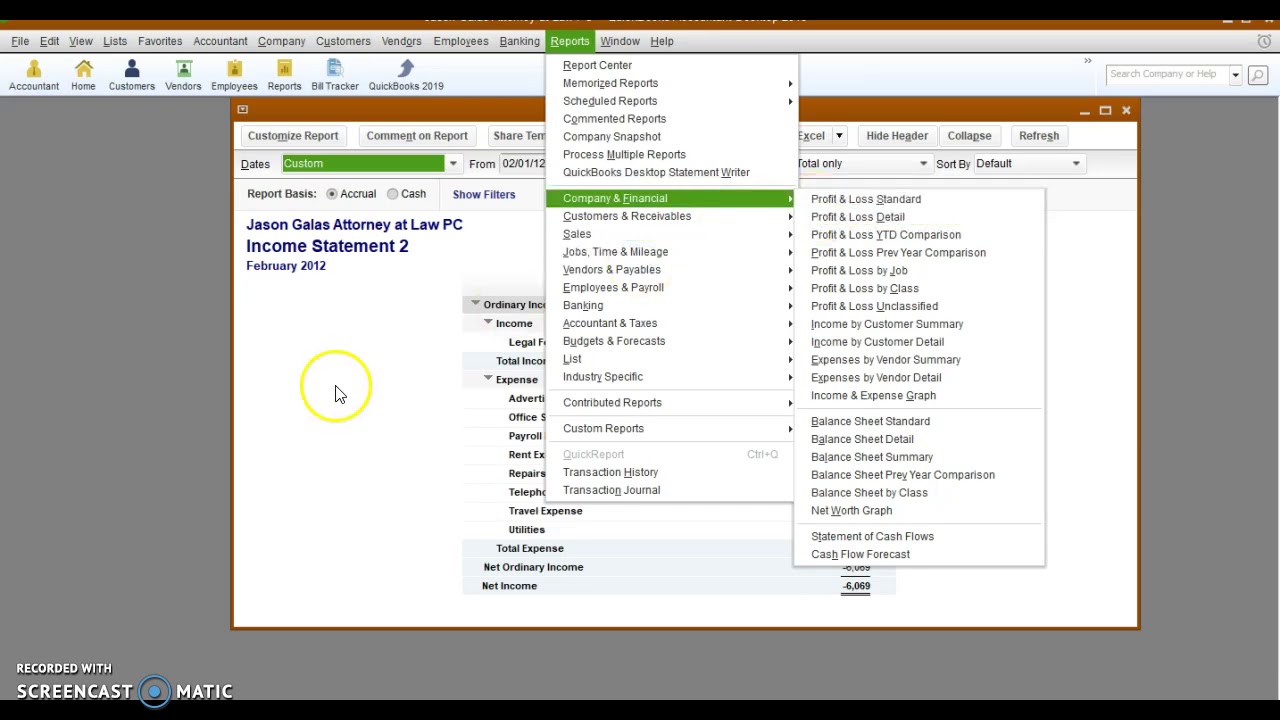The height and width of the screenshot is (720, 1280).
Task: Expand the Custom Reports submenu
Action: point(671,428)
